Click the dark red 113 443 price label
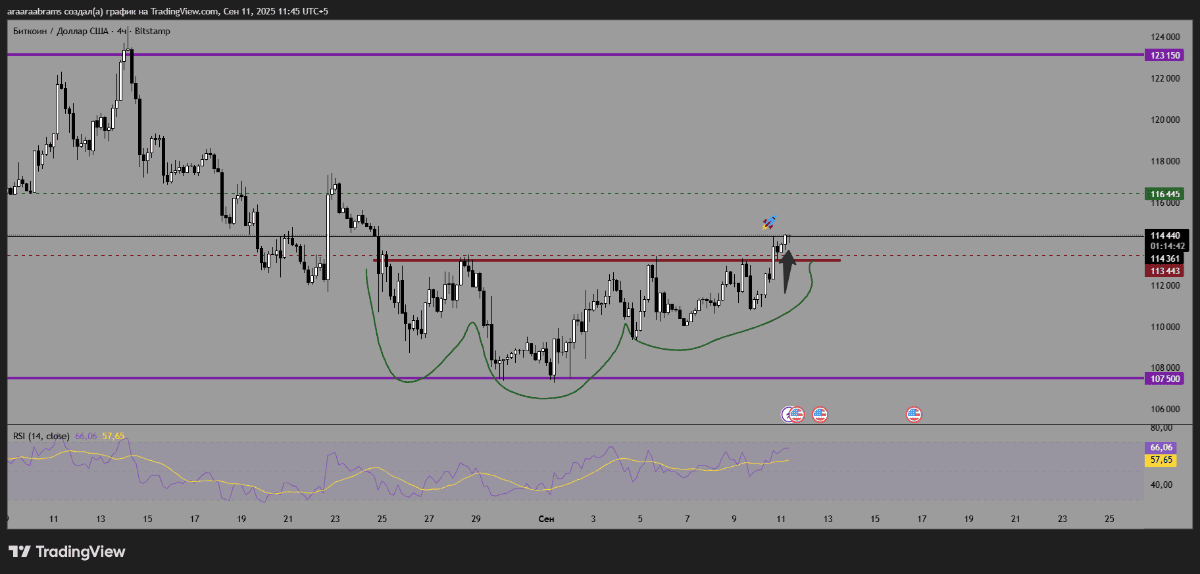Image resolution: width=1200 pixels, height=574 pixels. 1163,270
